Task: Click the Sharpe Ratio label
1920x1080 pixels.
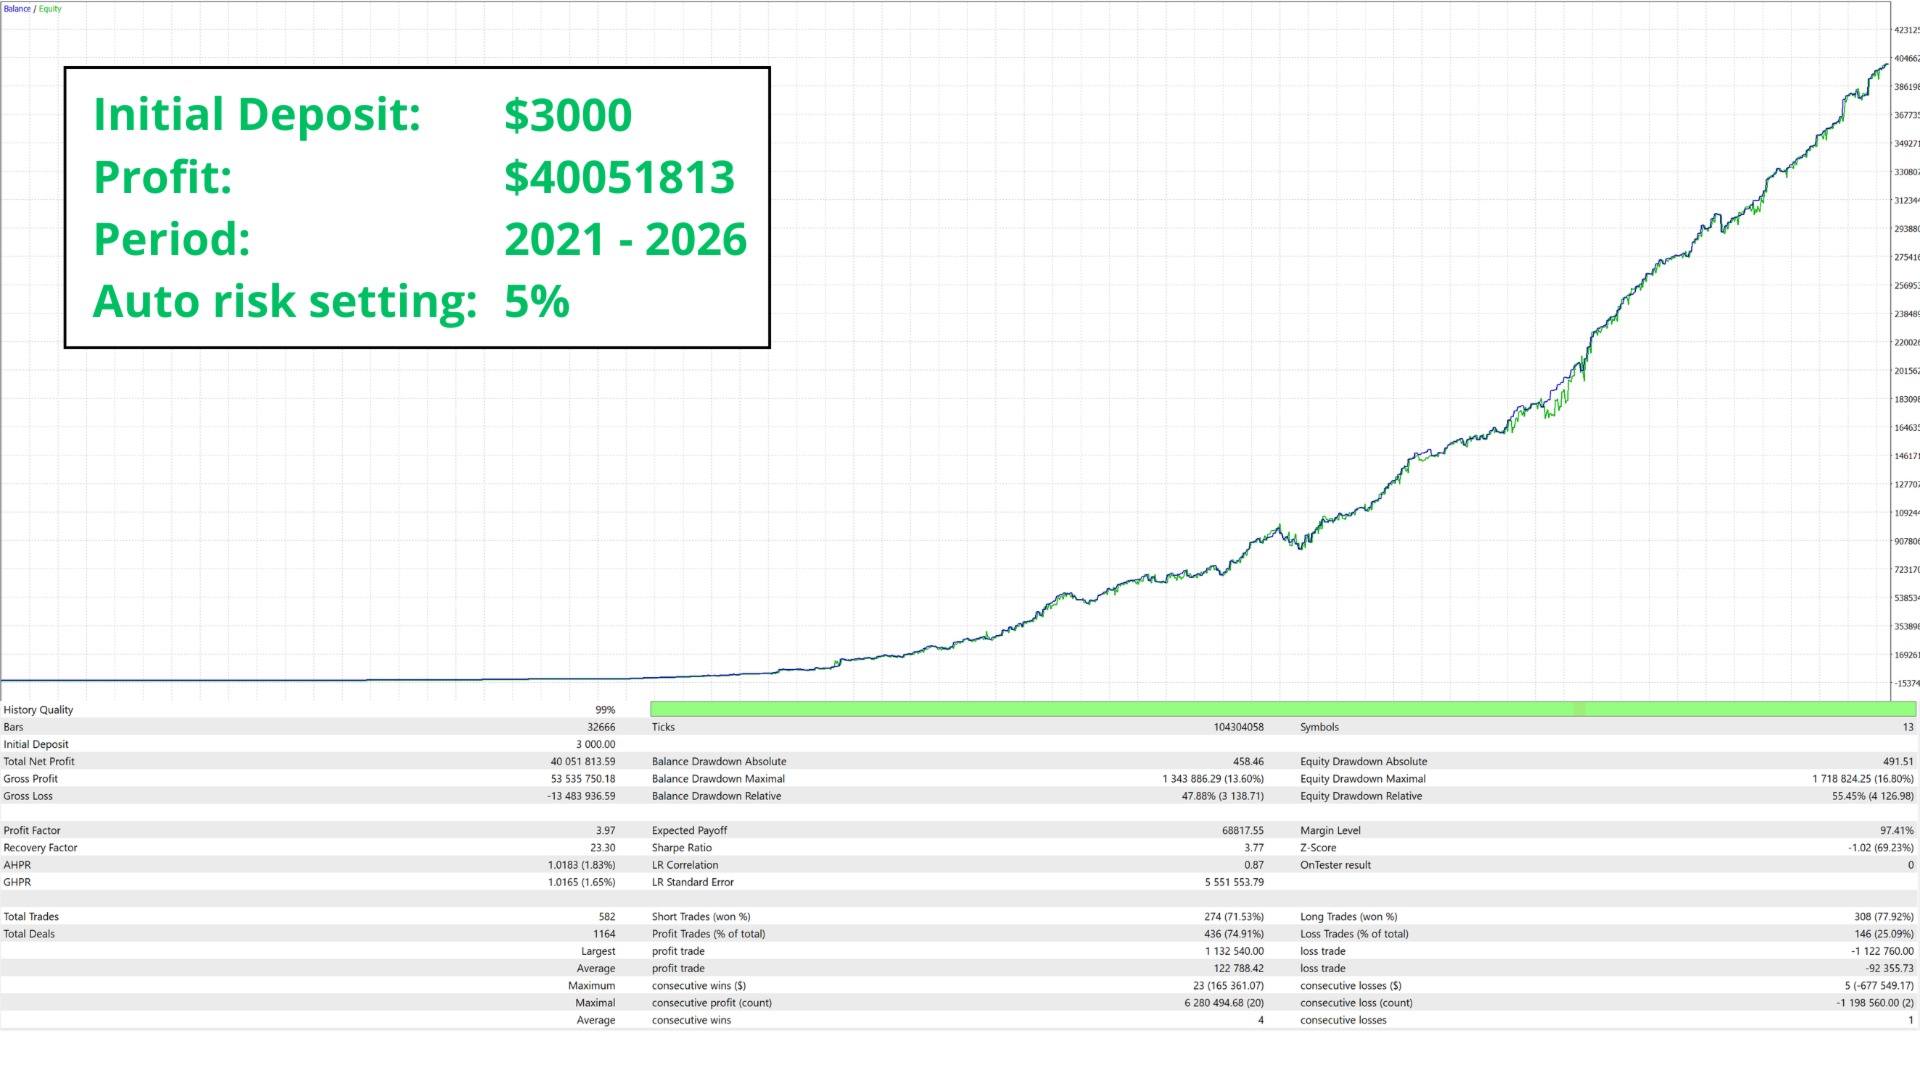Action: click(681, 848)
